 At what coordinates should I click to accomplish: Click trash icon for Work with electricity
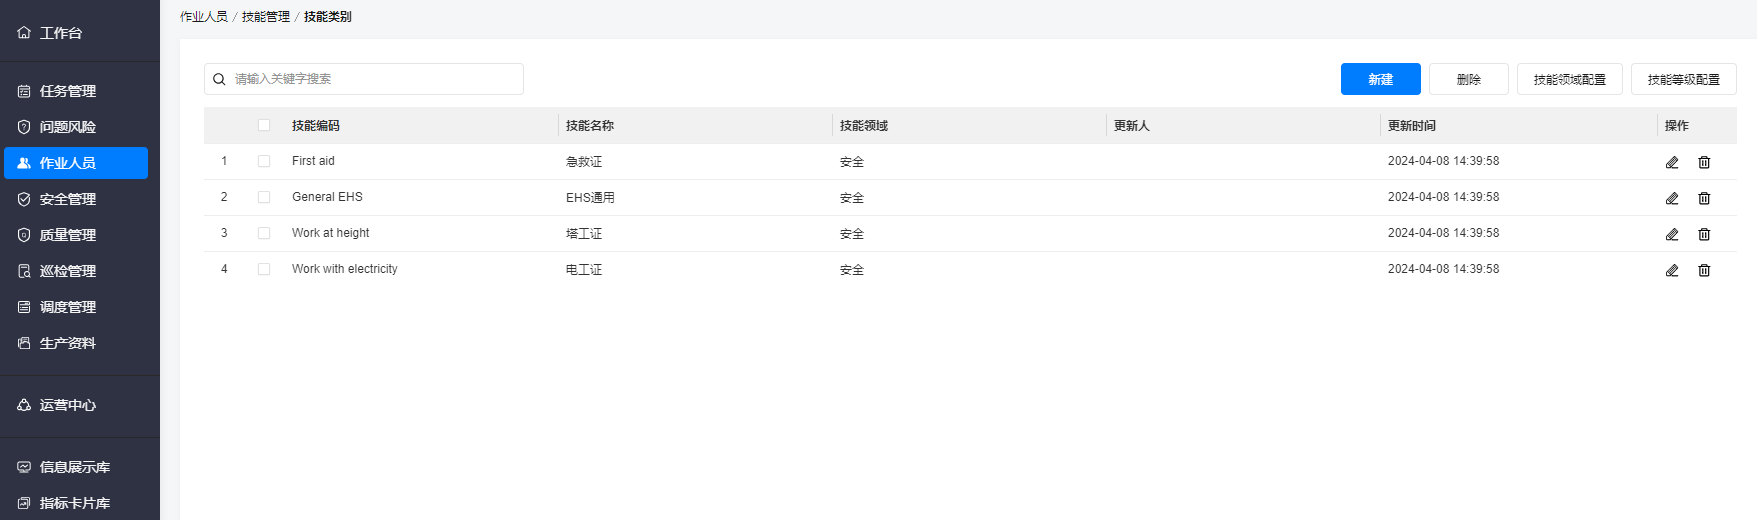click(1704, 270)
